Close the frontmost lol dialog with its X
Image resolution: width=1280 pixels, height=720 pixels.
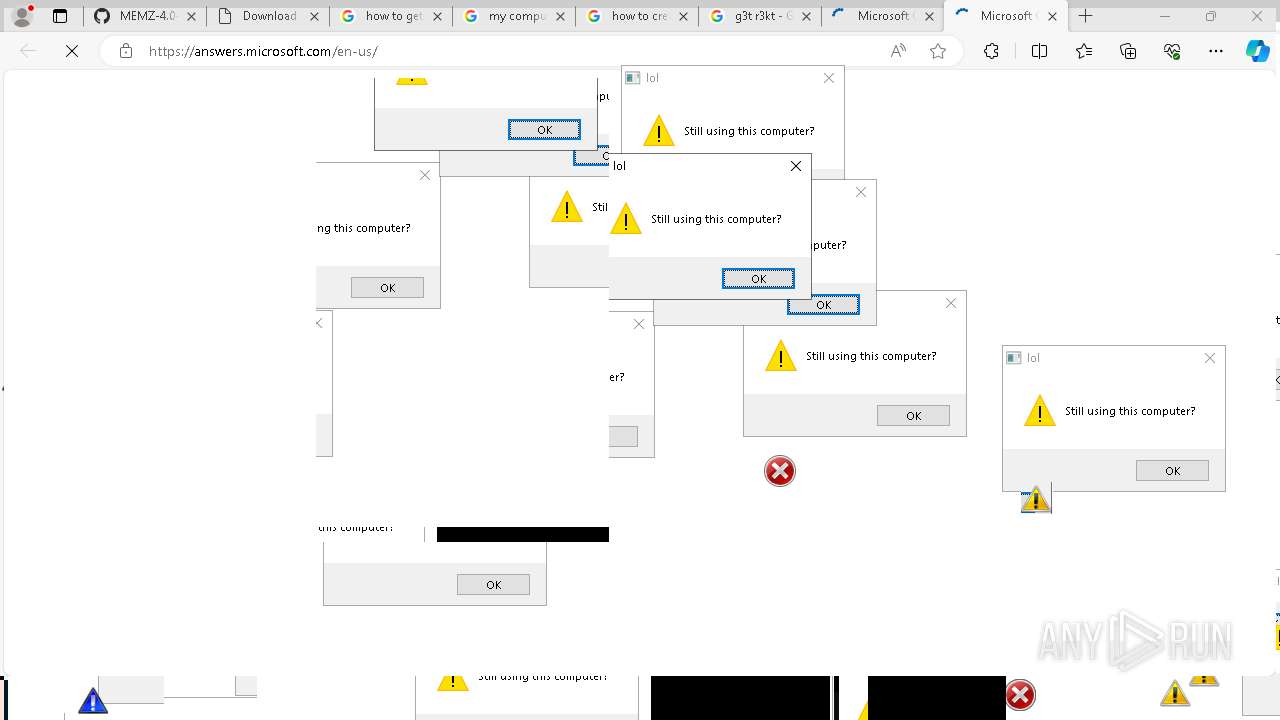click(x=796, y=166)
